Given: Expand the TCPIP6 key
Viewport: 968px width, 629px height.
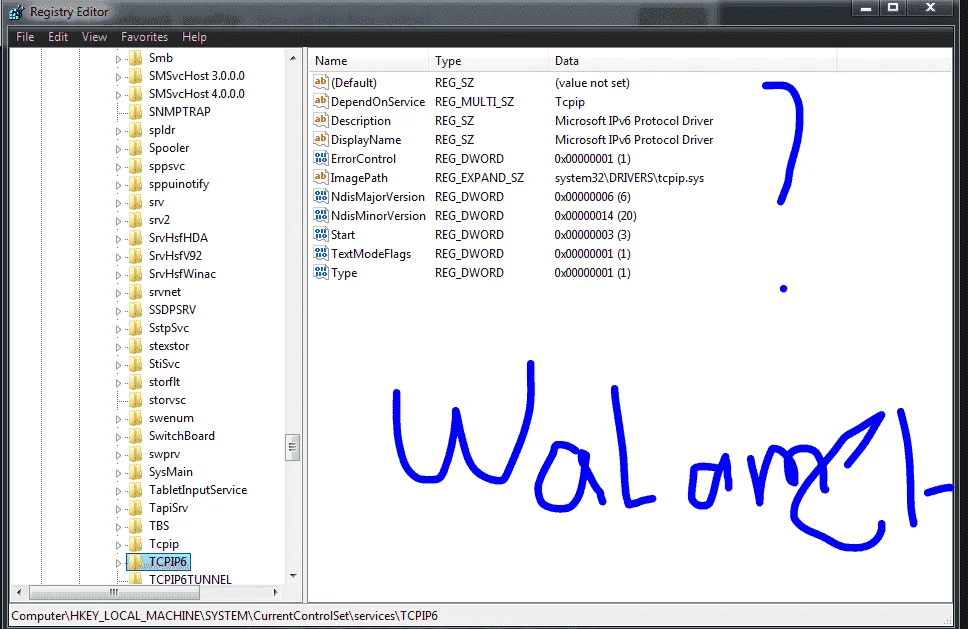Looking at the screenshot, I should (118, 563).
